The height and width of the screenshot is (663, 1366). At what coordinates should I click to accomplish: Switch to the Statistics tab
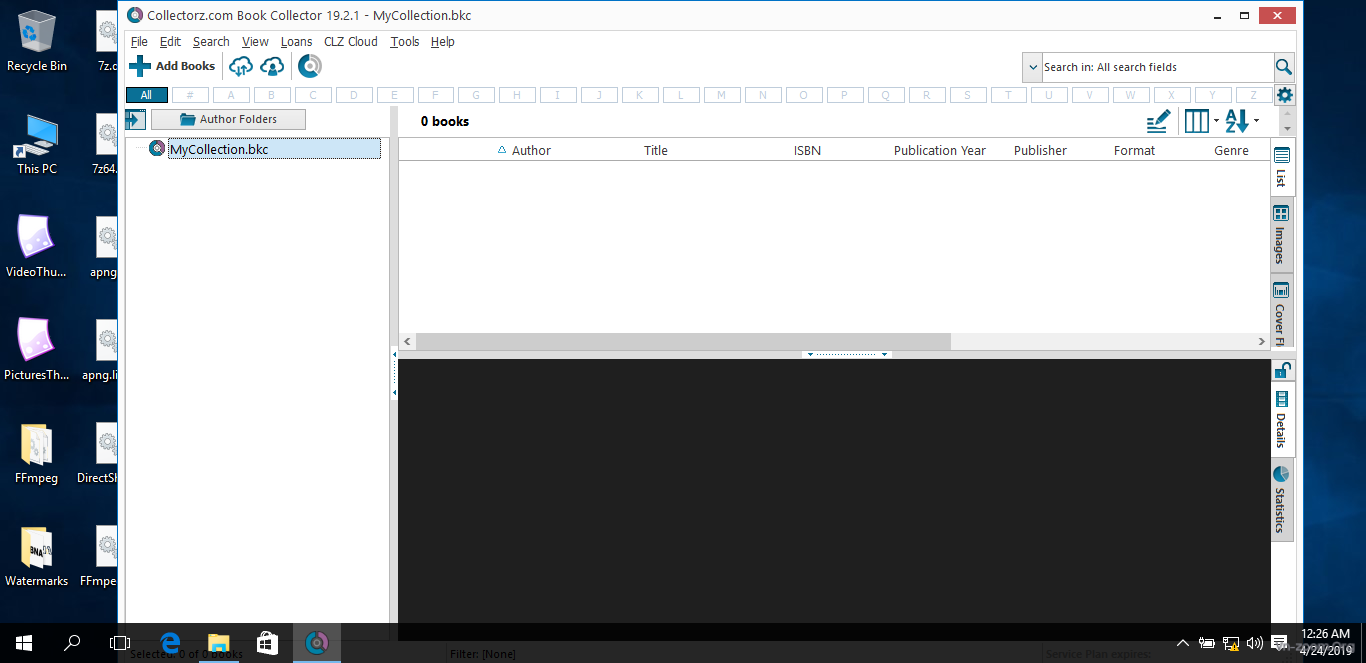coord(1281,499)
